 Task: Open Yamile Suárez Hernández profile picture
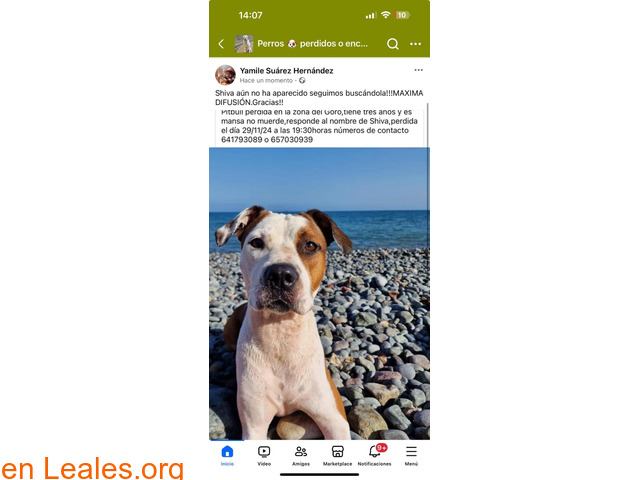[x=225, y=75]
